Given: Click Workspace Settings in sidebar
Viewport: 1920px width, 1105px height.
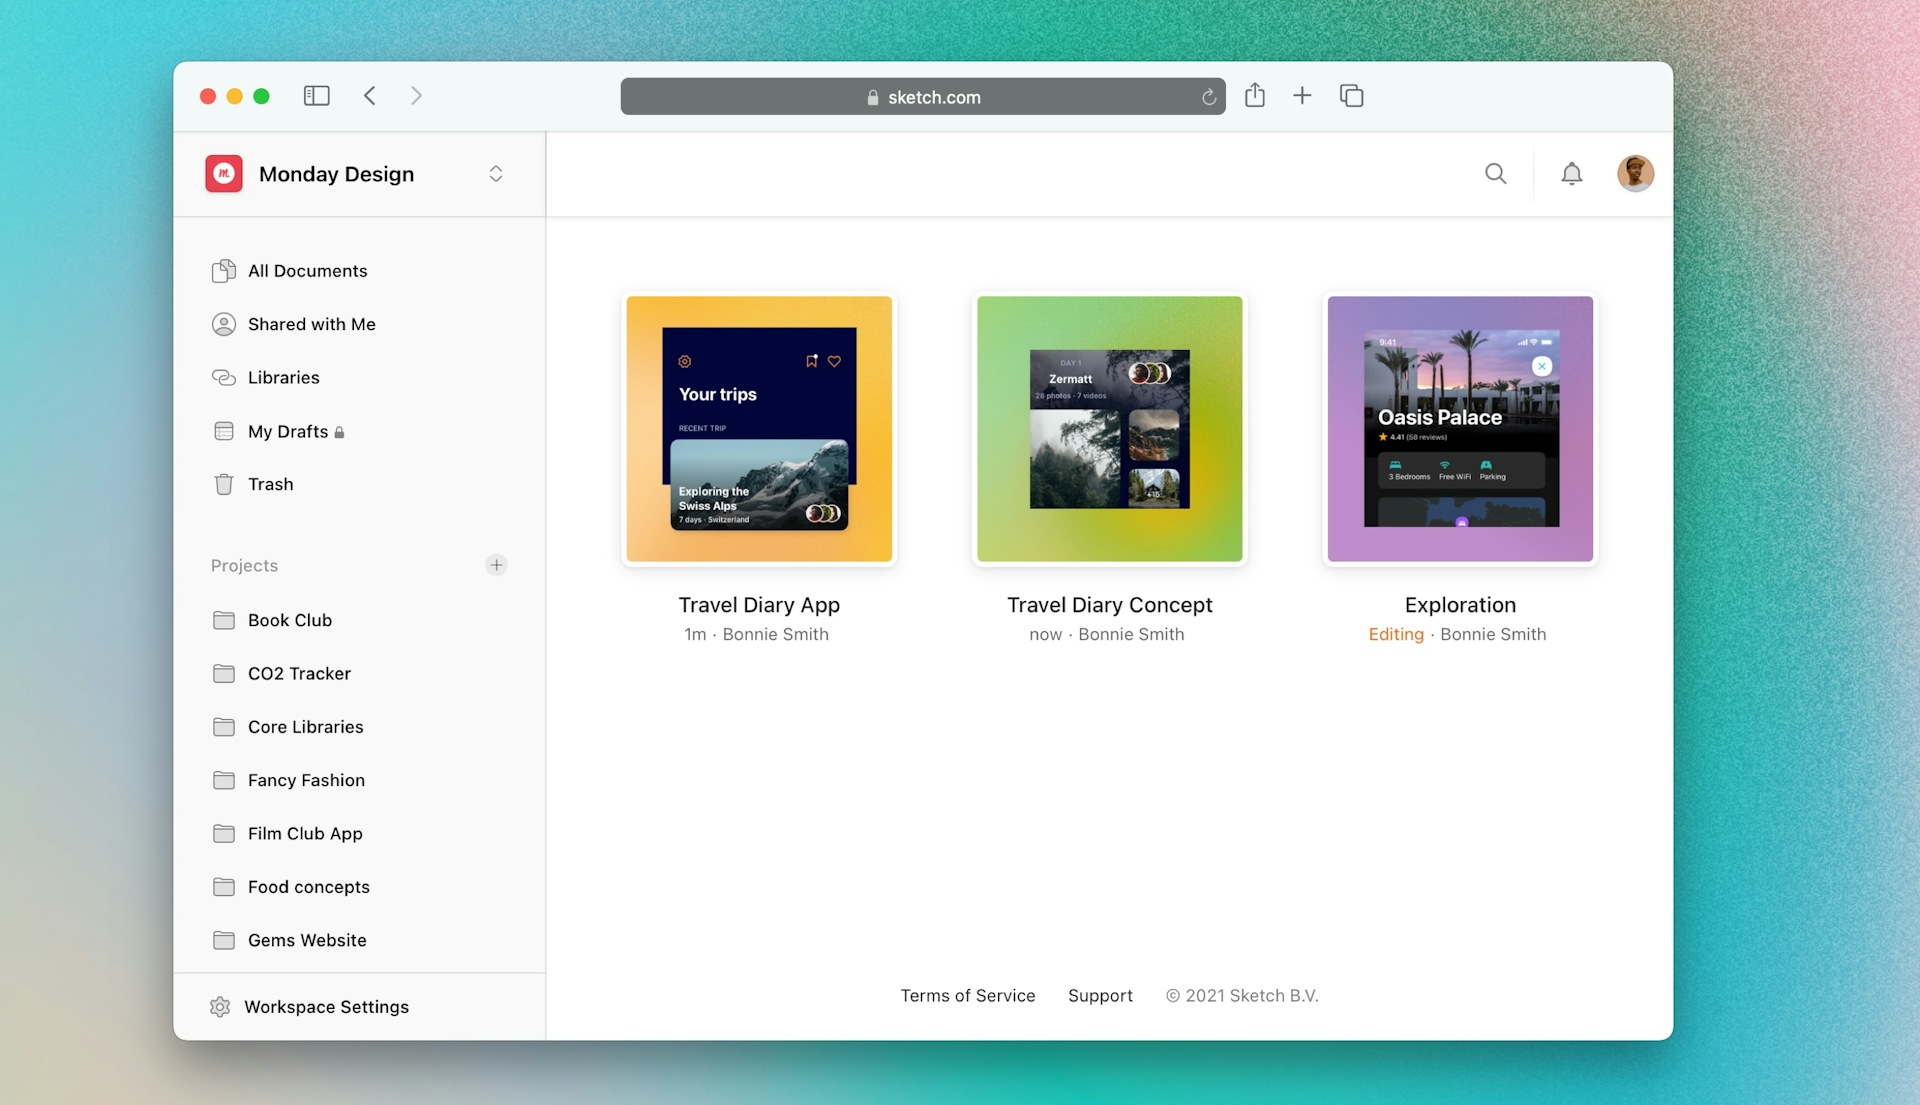Looking at the screenshot, I should [x=326, y=1006].
